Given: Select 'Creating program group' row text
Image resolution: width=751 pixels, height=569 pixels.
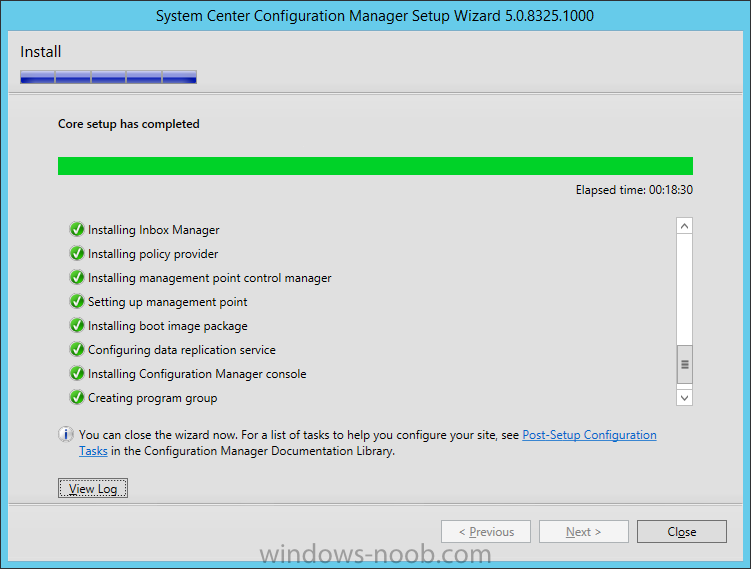Looking at the screenshot, I should coord(152,398).
